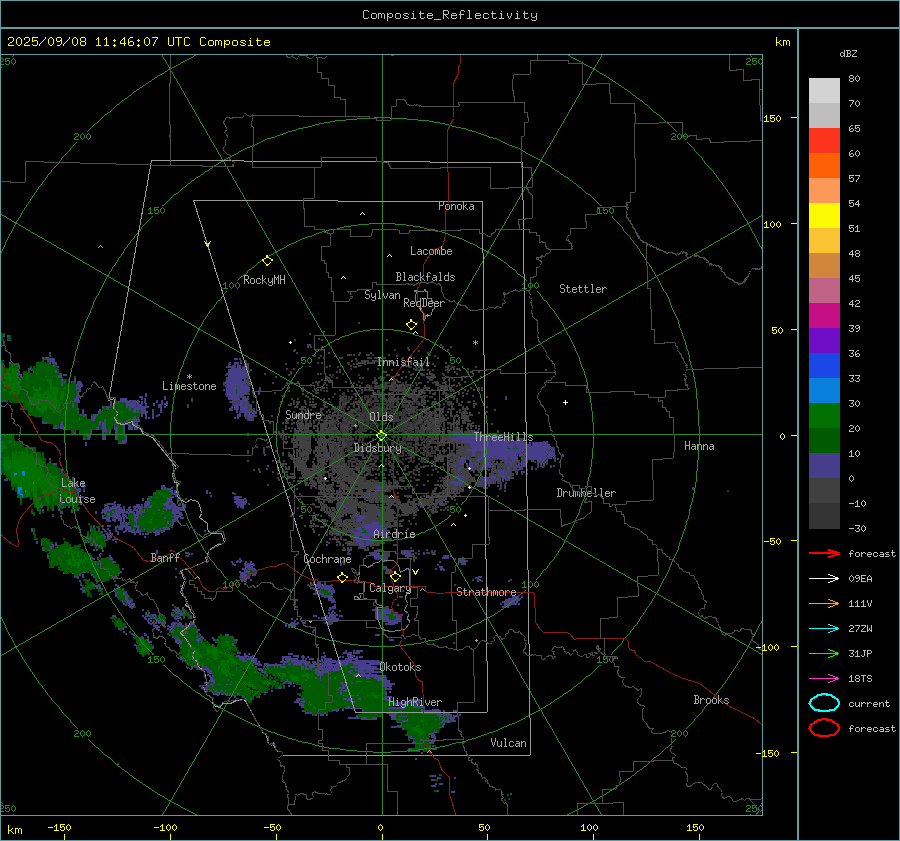900x841 pixels.
Task: Select the orange 60-57 dBZ color swatch
Action: pos(824,166)
